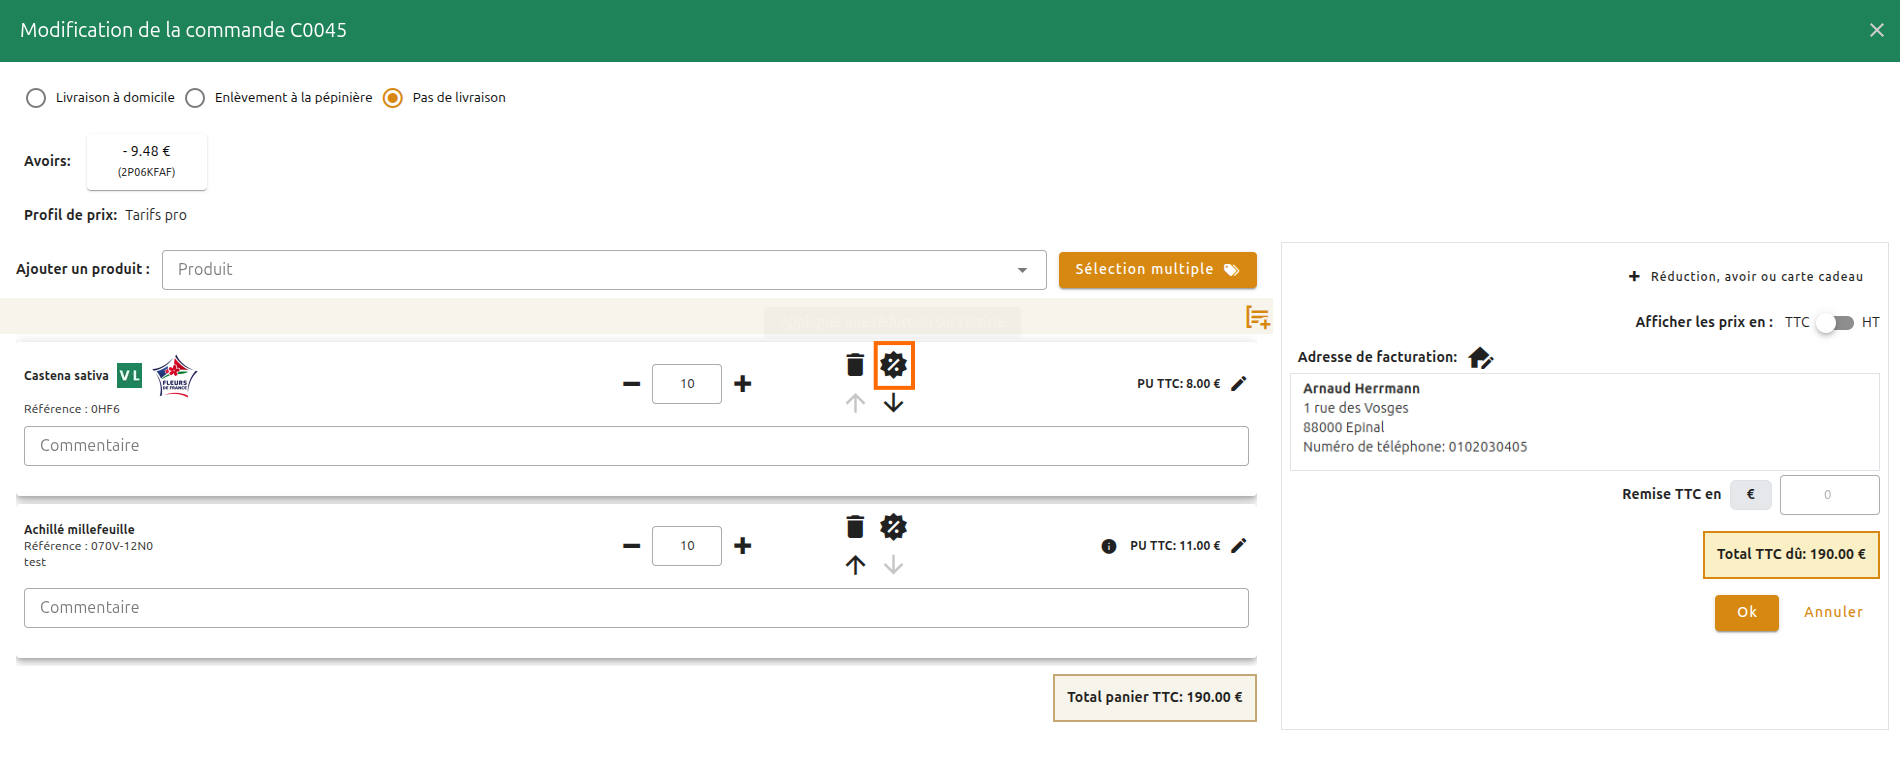Viewport: 1900px width, 762px height.
Task: Add a Réduction, avoir ou carte cadeau
Action: tap(1746, 277)
